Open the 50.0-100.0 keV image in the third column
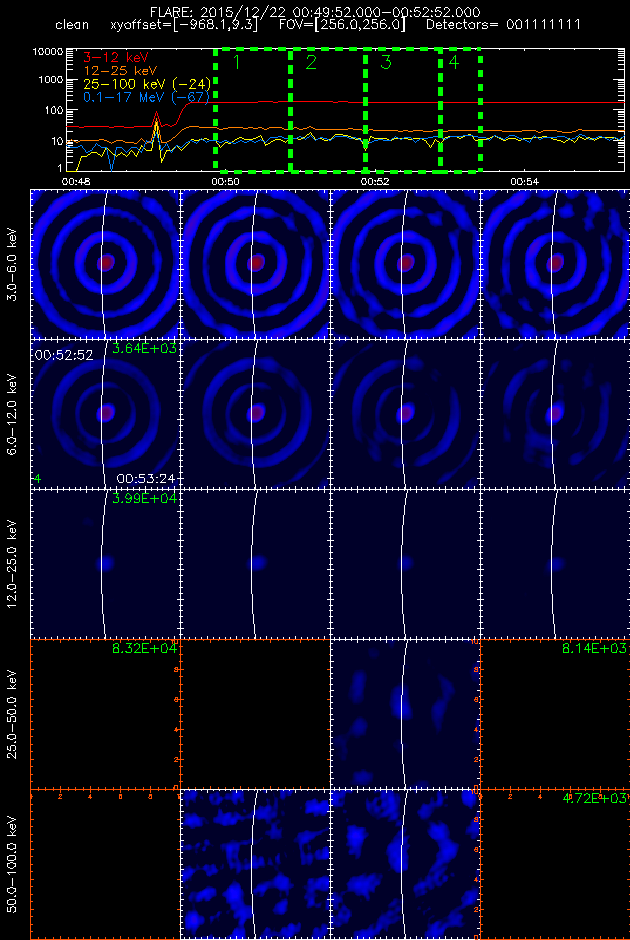The height and width of the screenshot is (940, 630). point(406,864)
